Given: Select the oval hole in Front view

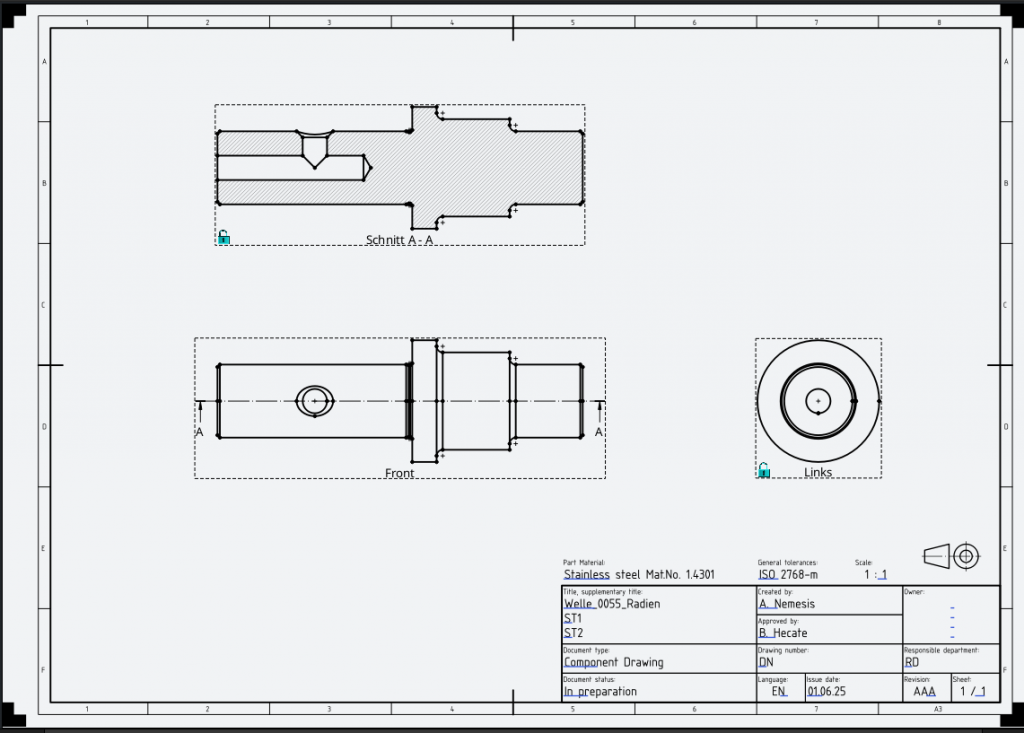Looking at the screenshot, I should [x=315, y=400].
